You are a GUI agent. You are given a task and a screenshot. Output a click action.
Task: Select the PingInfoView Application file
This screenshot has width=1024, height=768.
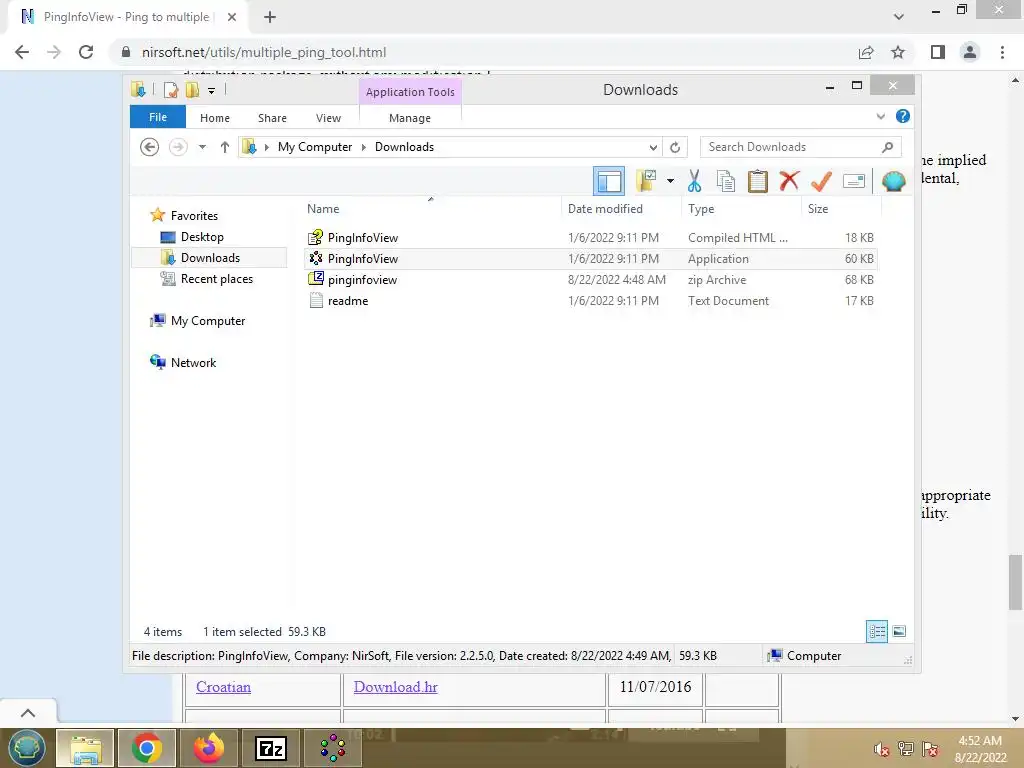tap(590, 259)
